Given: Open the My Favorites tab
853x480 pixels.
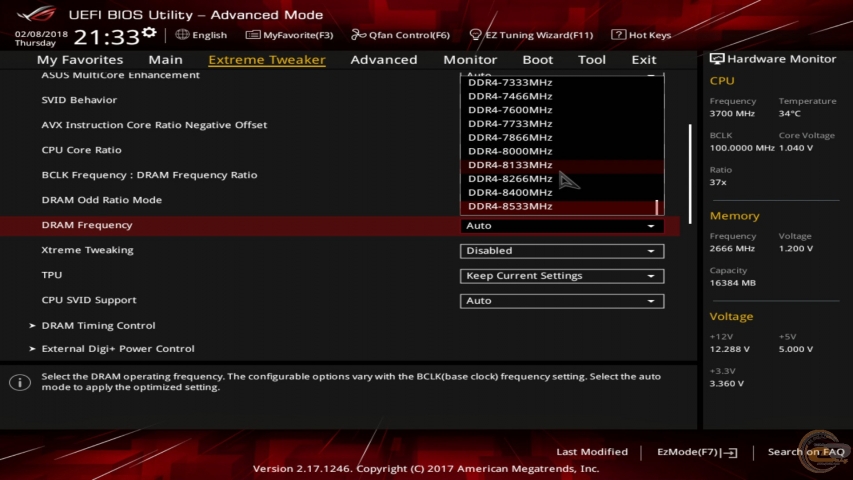Looking at the screenshot, I should click(x=80, y=59).
